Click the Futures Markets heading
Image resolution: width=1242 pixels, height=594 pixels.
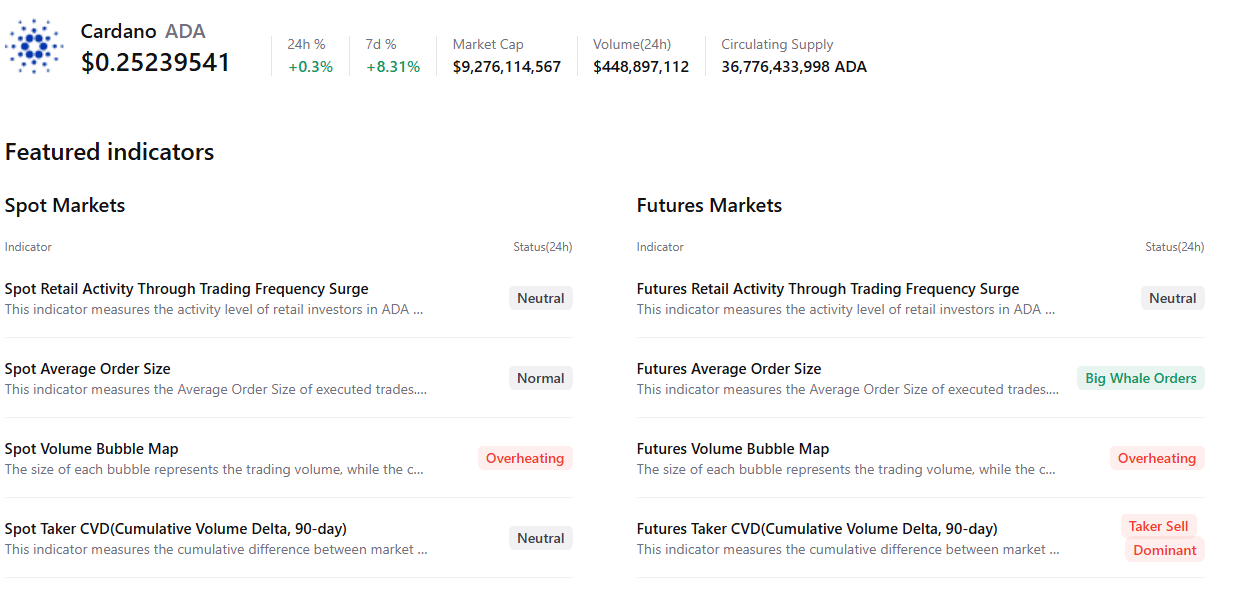(x=709, y=205)
